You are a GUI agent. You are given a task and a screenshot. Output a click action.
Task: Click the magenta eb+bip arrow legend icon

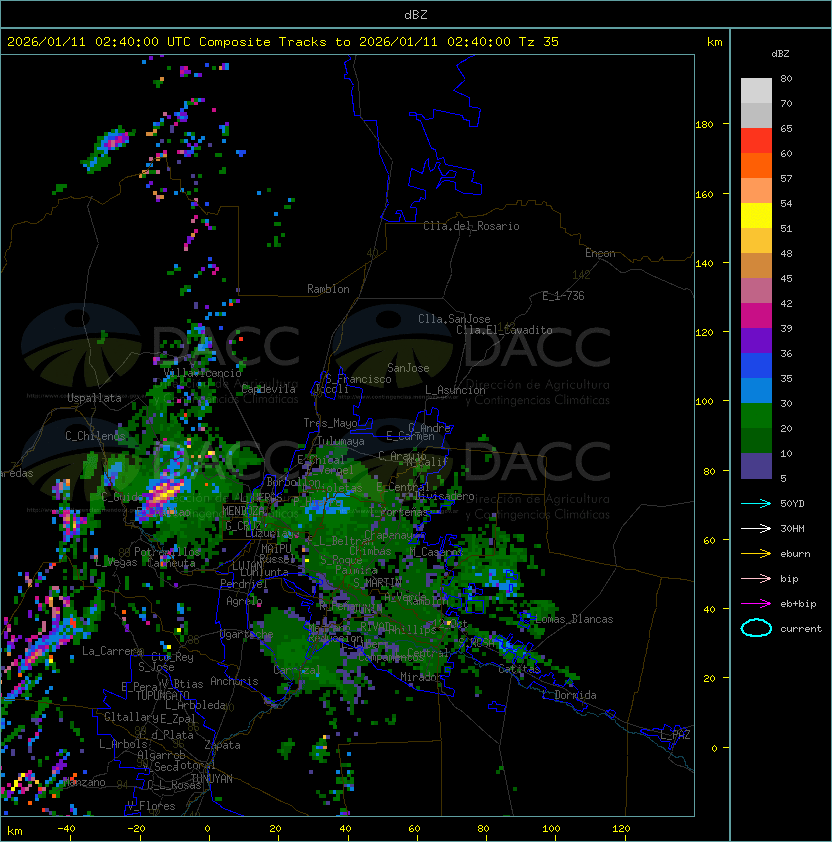point(756,604)
